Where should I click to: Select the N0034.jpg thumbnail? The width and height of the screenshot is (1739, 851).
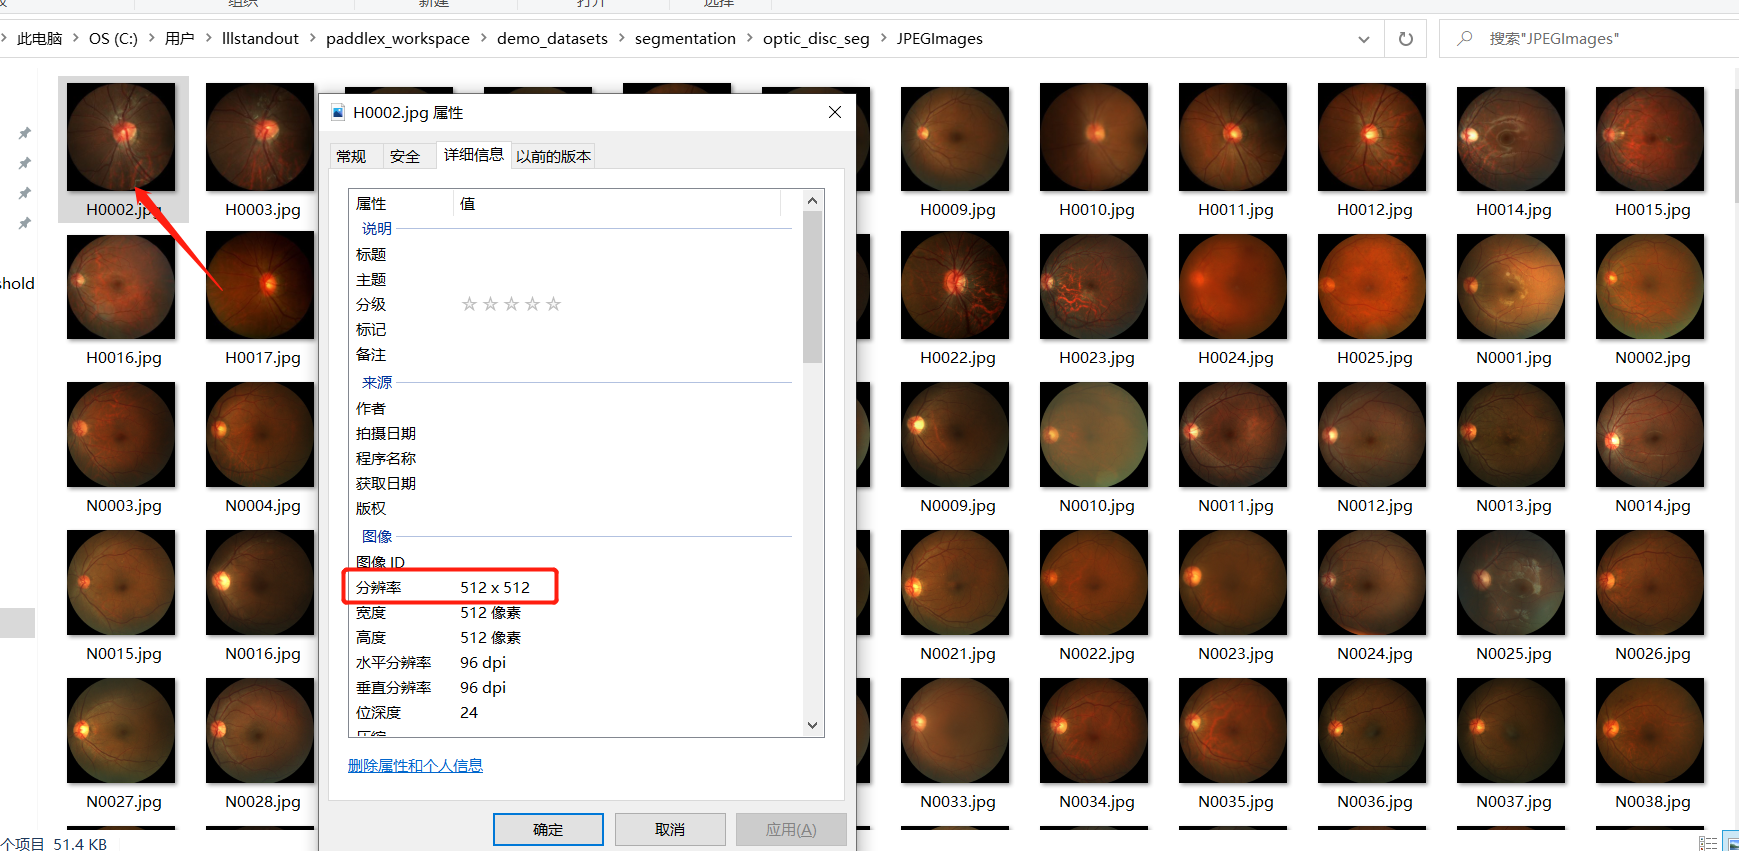coord(1094,731)
